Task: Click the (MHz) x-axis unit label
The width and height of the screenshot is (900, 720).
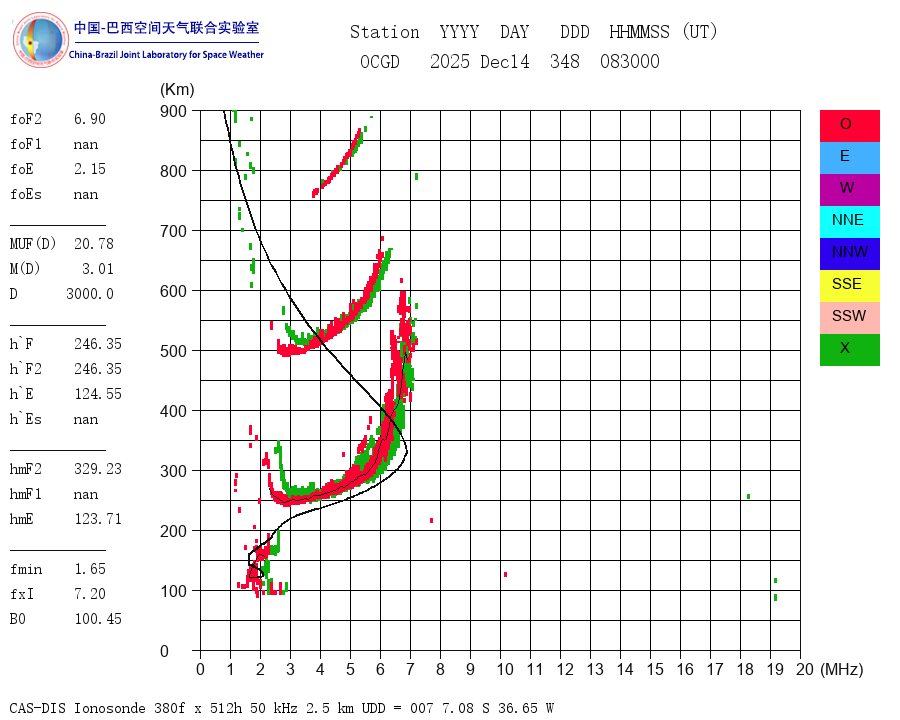Action: (x=842, y=669)
